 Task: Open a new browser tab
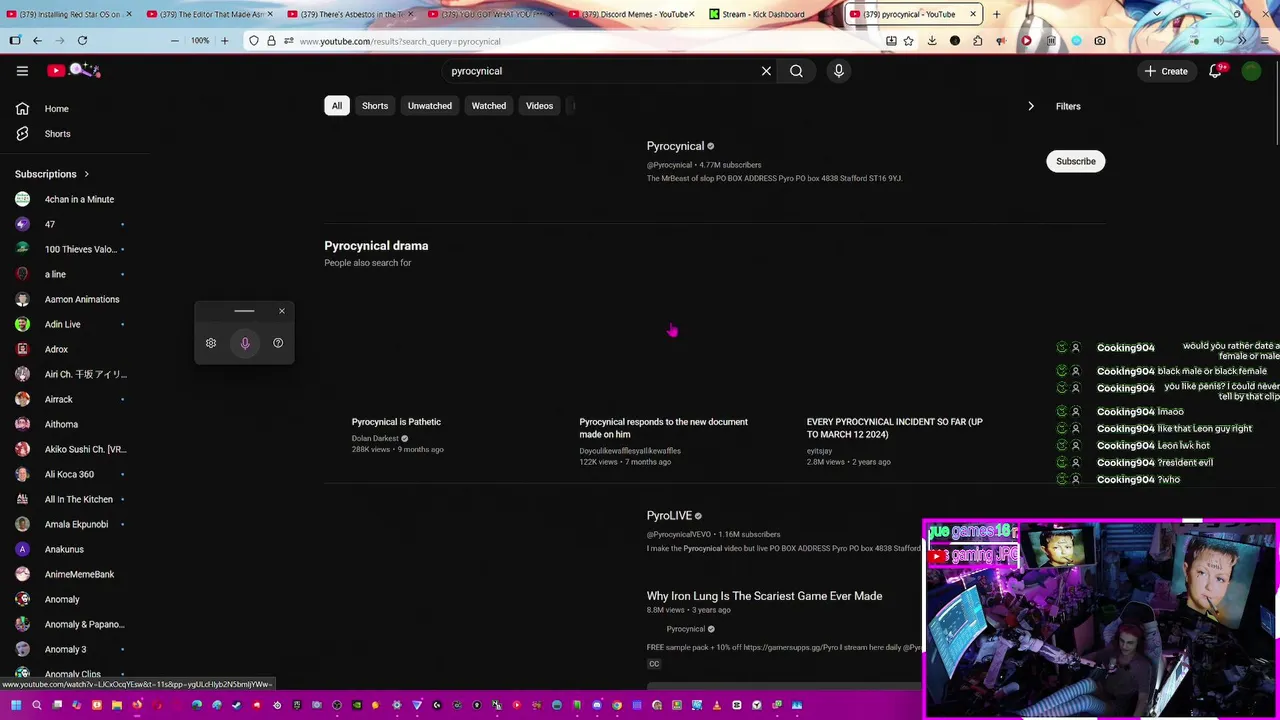click(x=996, y=14)
